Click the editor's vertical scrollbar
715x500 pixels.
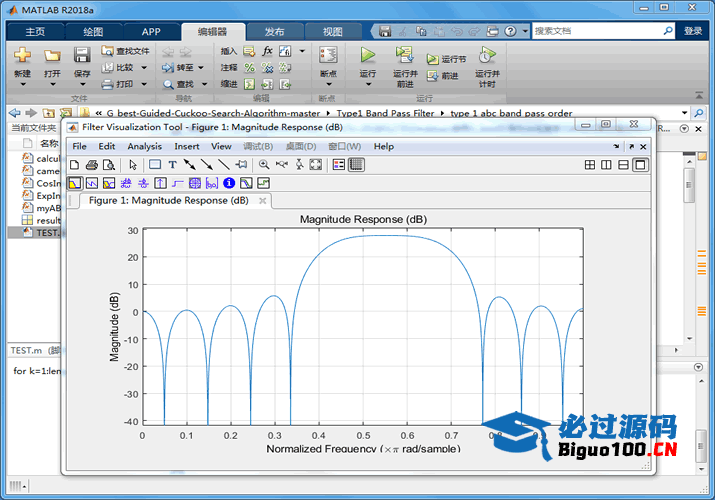pyautogui.click(x=689, y=190)
